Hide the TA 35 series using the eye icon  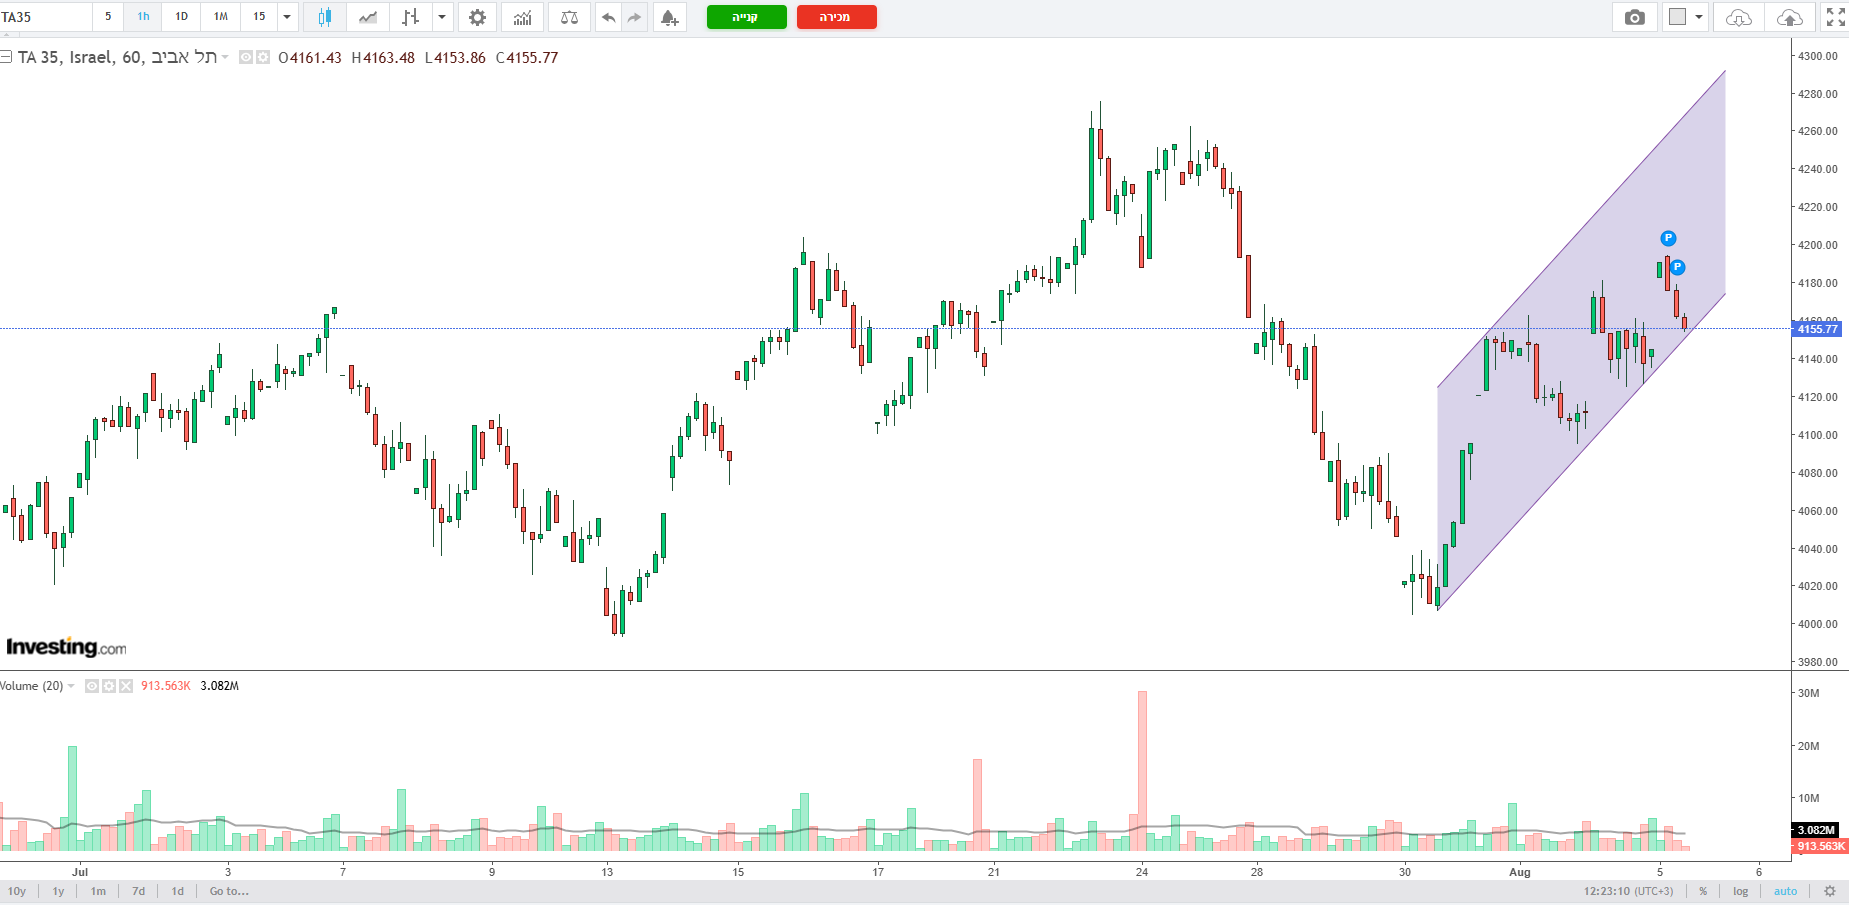pyautogui.click(x=246, y=58)
